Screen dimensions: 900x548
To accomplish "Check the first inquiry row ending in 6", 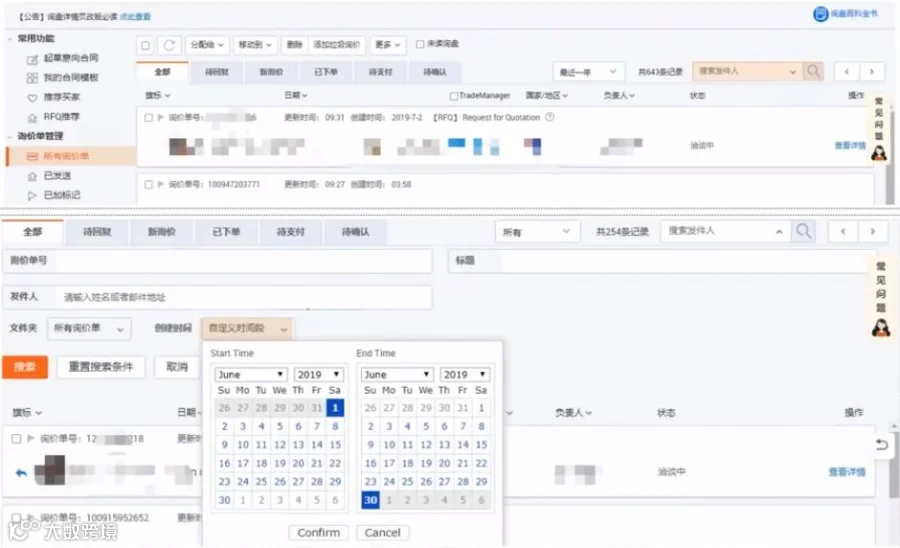I will tap(149, 118).
